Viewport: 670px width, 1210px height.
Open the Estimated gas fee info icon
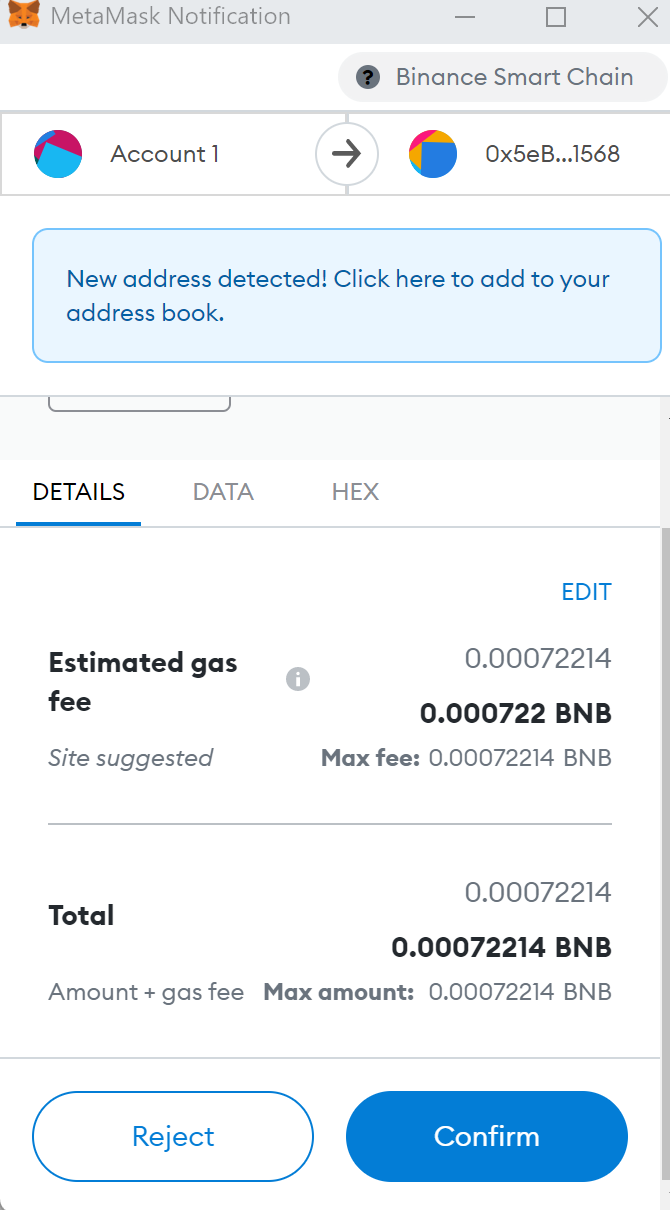point(298,680)
